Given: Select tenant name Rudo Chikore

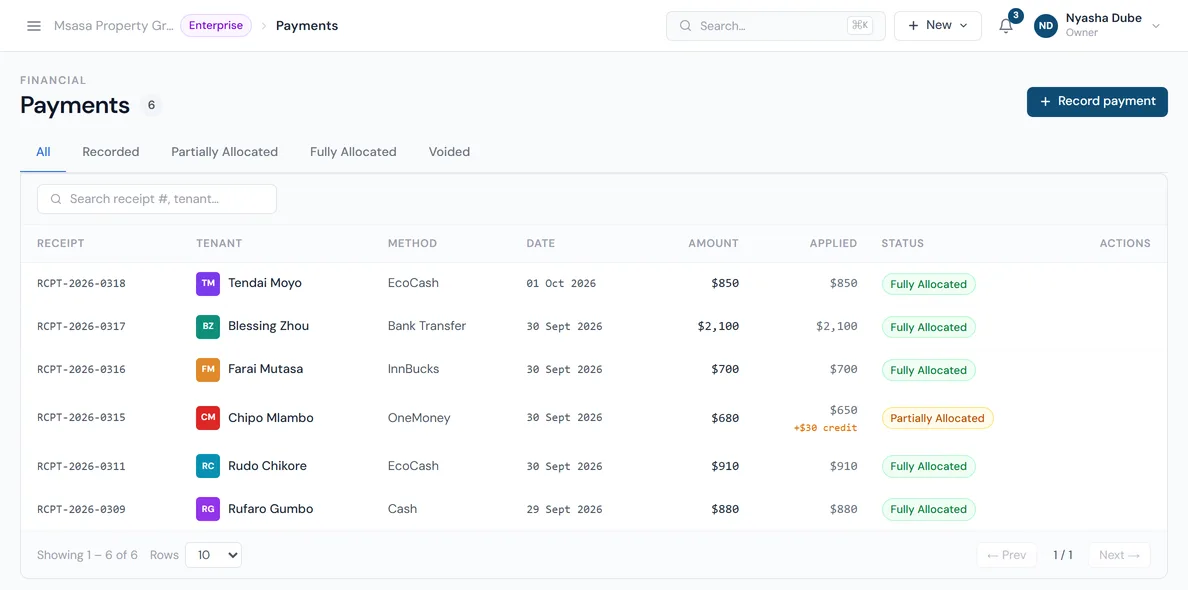Looking at the screenshot, I should pyautogui.click(x=267, y=466).
